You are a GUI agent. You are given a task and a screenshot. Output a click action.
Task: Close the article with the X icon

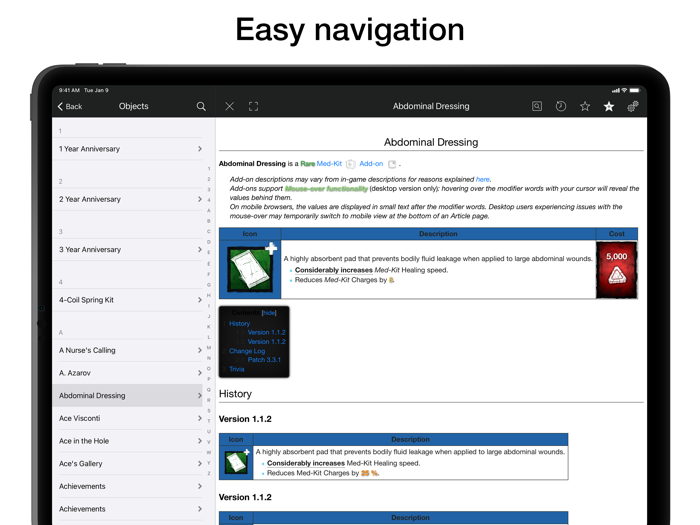tap(229, 106)
